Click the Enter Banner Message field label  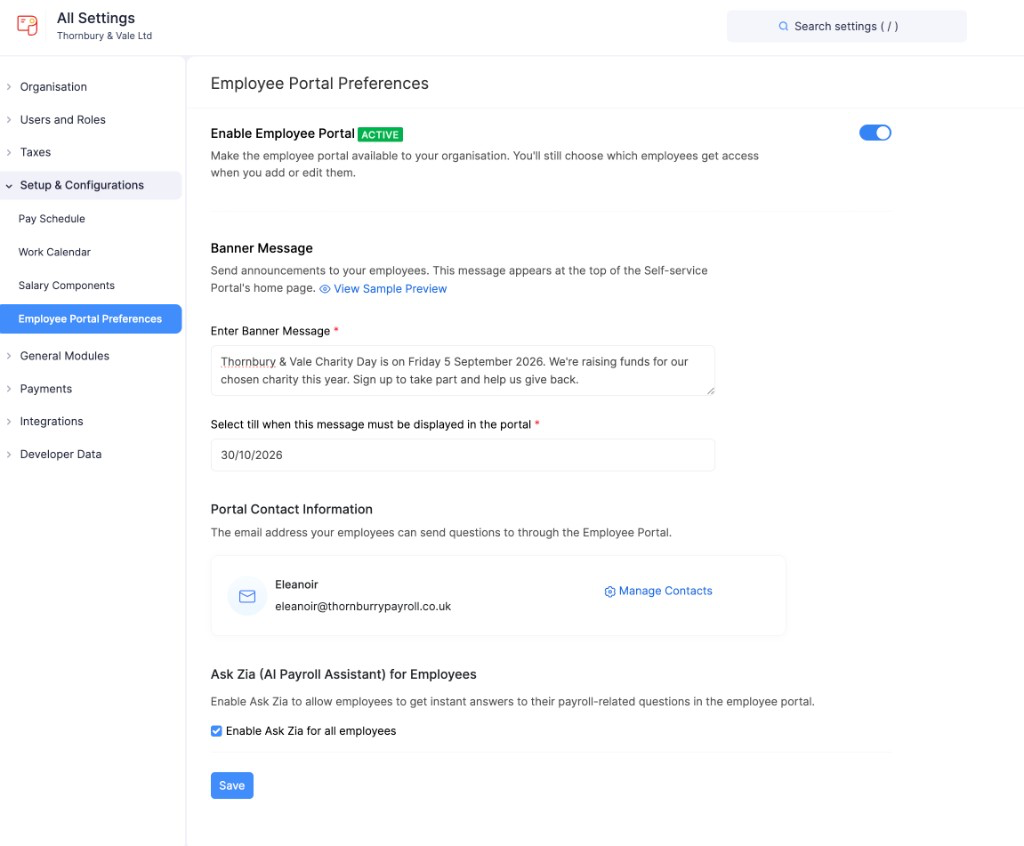click(x=270, y=331)
